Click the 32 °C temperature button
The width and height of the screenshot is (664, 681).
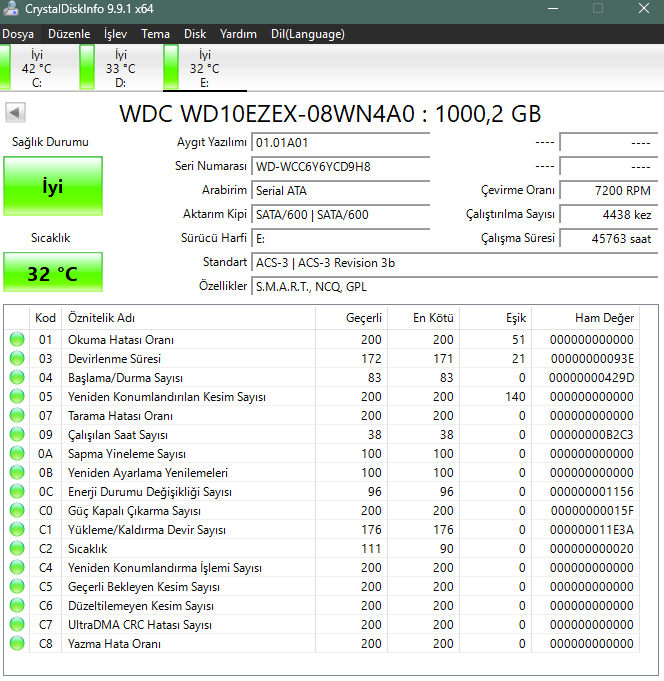pyautogui.click(x=53, y=273)
